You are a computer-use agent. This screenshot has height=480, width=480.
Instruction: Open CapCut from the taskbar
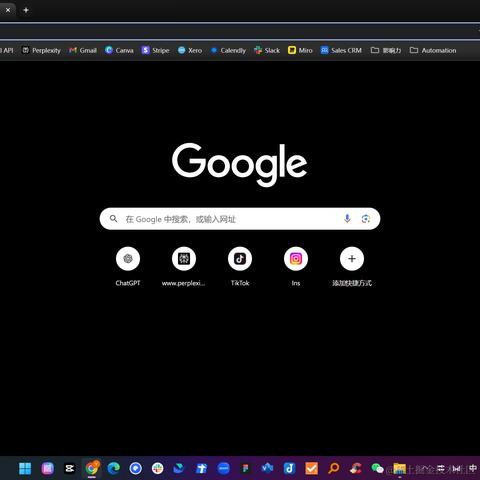coord(70,468)
